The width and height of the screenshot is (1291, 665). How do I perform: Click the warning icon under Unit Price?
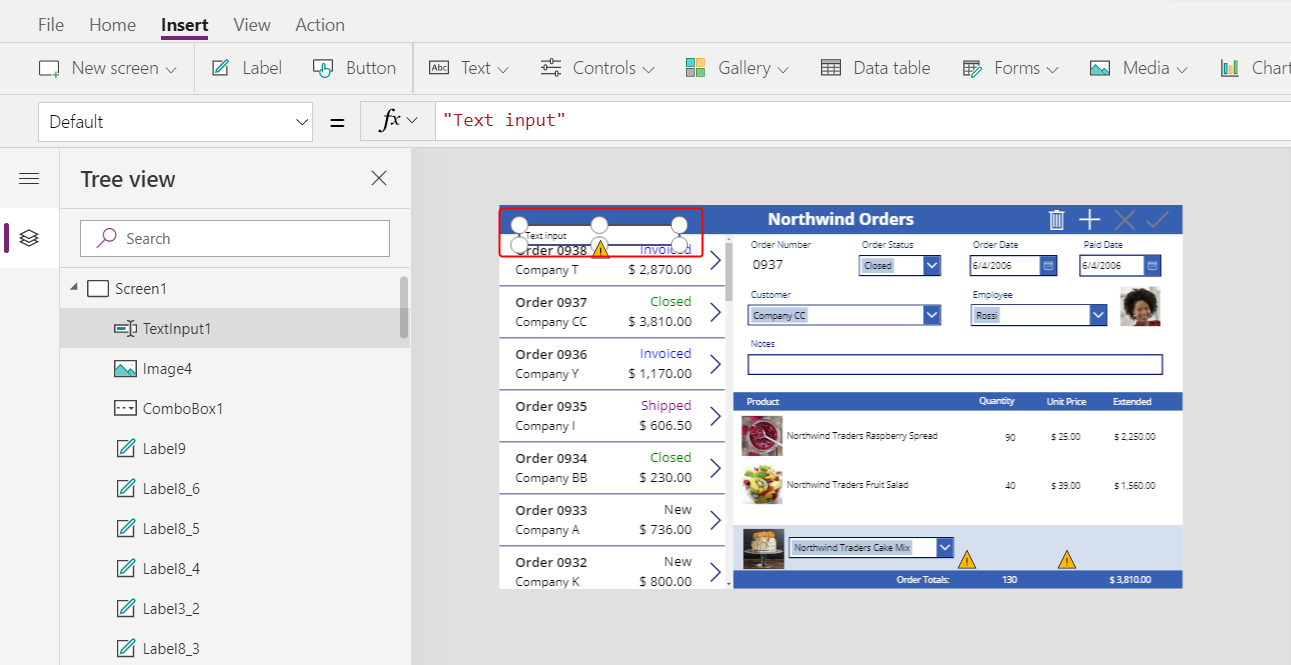[x=1067, y=559]
